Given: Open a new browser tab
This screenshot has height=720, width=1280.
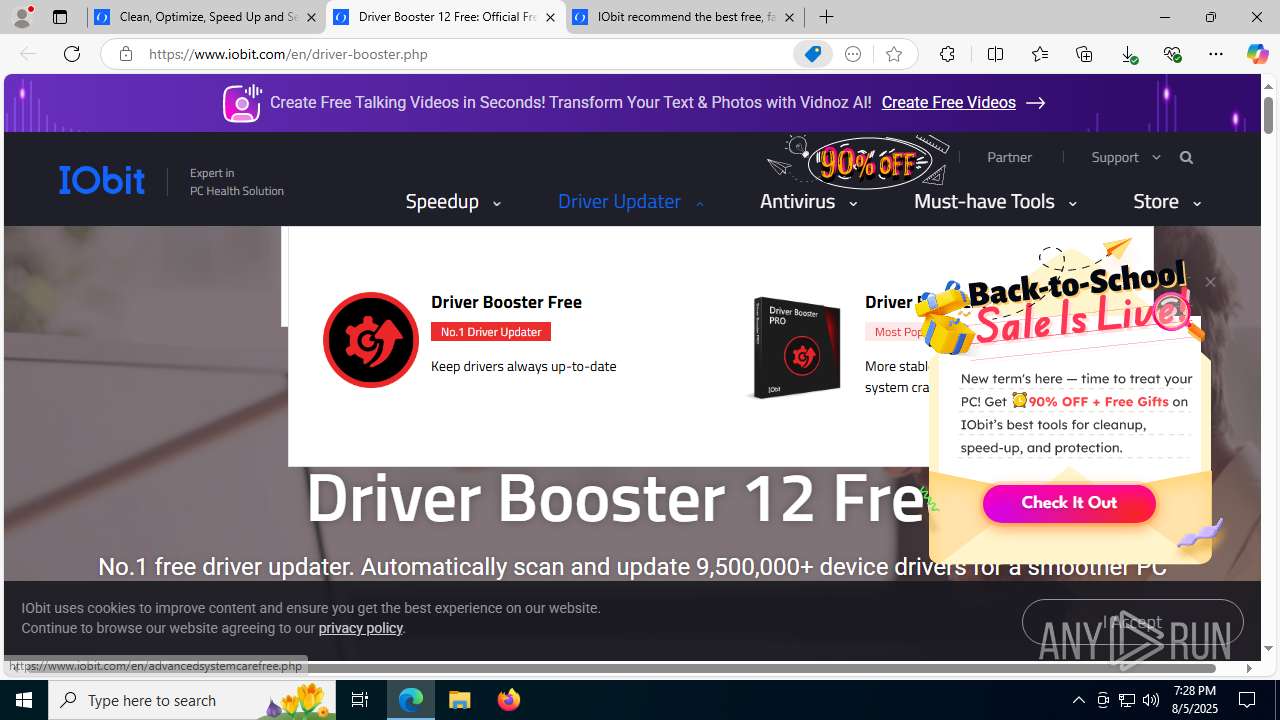Looking at the screenshot, I should click(826, 17).
